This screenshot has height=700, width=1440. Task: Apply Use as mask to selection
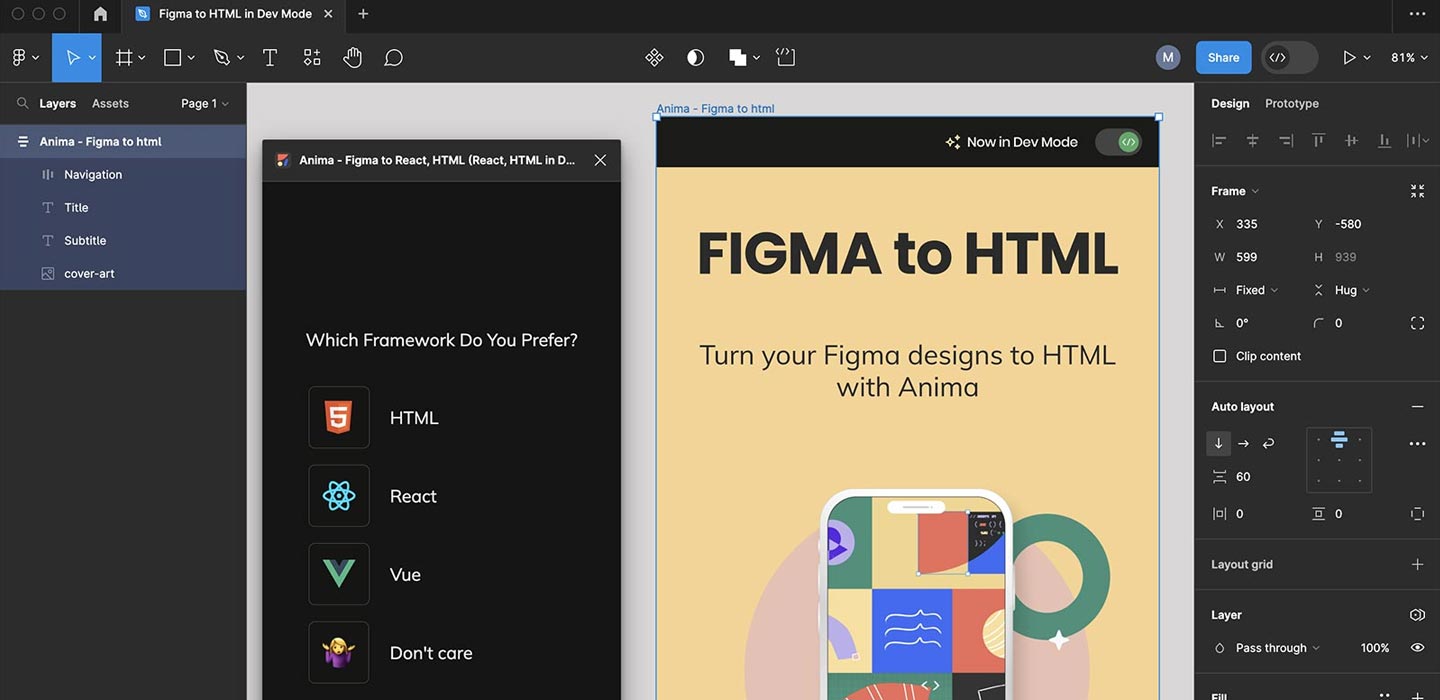coord(695,57)
